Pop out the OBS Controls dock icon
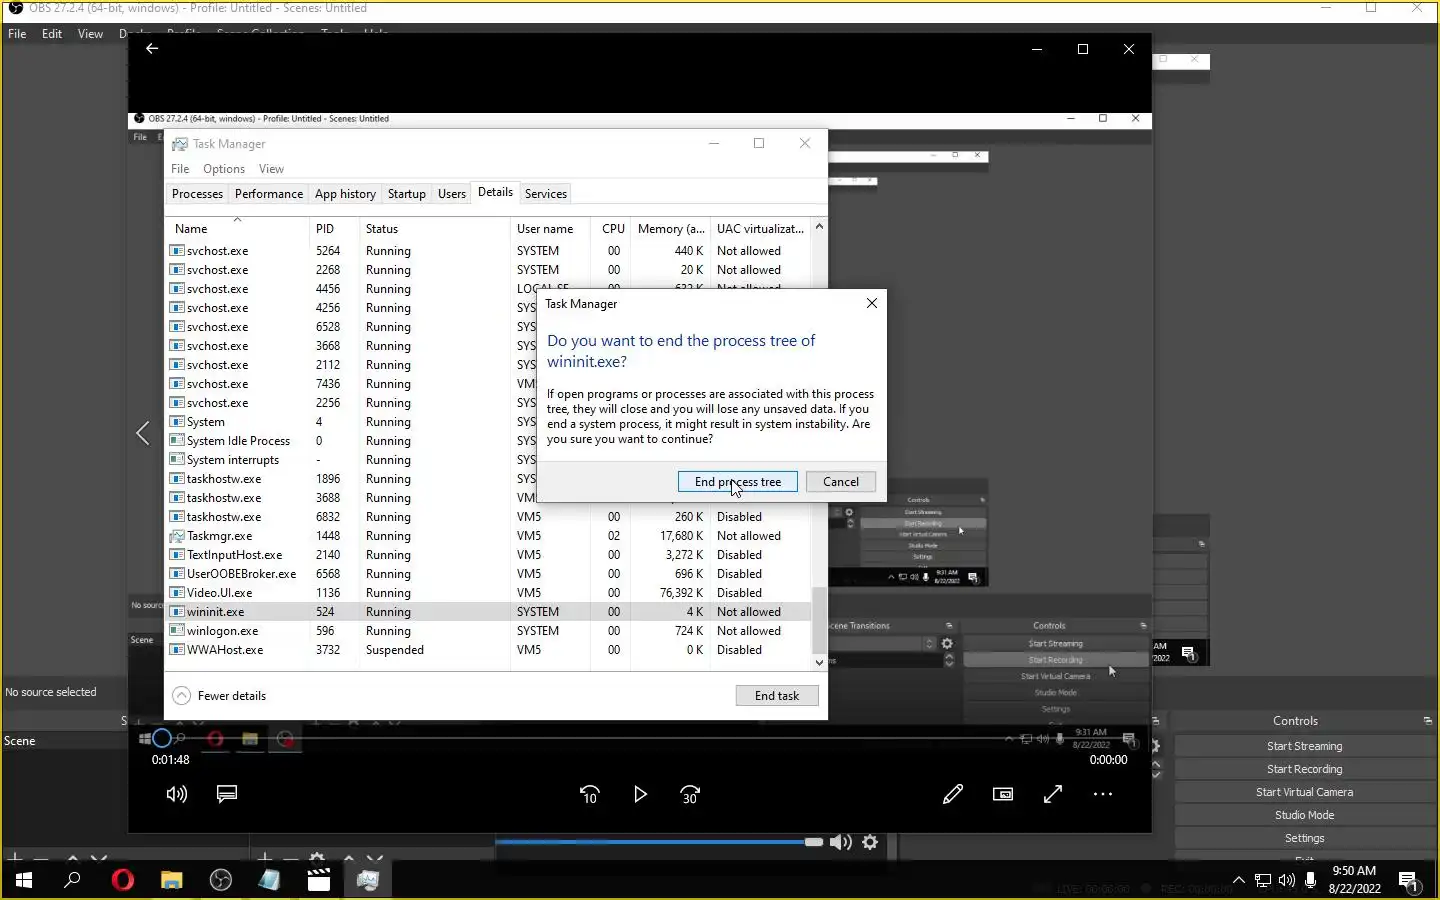 1427,720
